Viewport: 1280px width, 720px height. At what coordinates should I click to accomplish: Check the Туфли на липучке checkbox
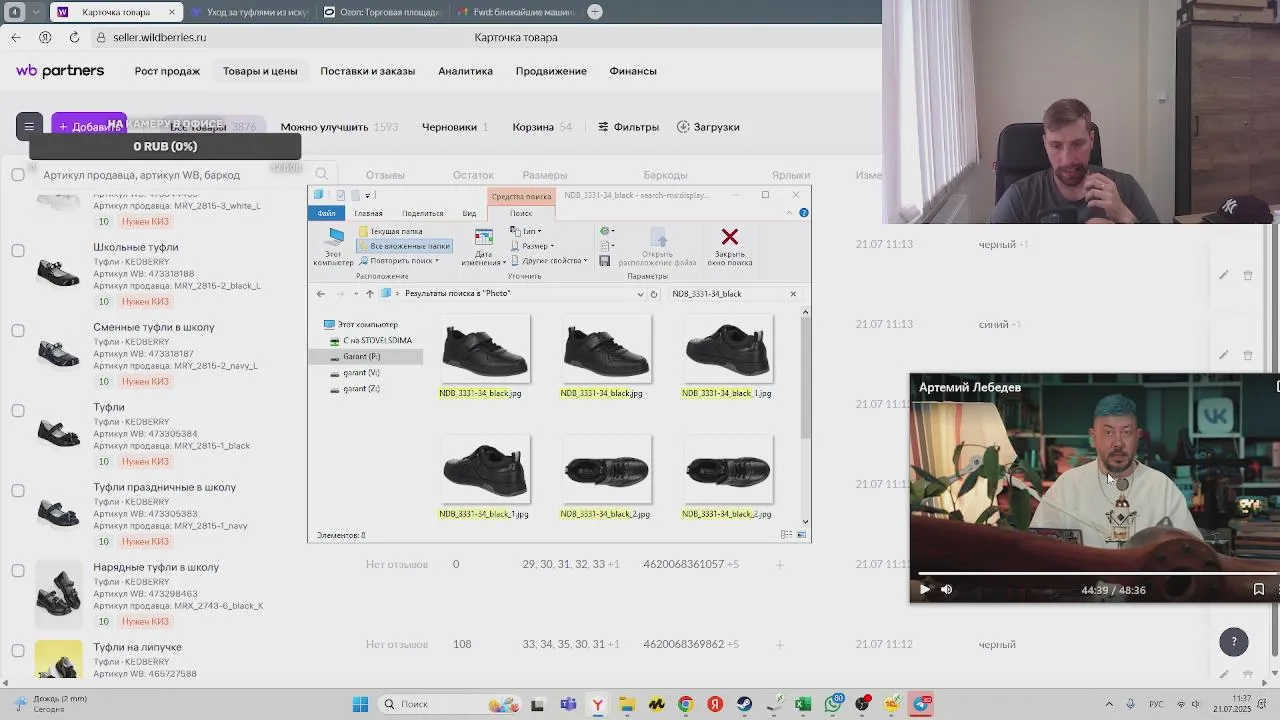click(18, 650)
